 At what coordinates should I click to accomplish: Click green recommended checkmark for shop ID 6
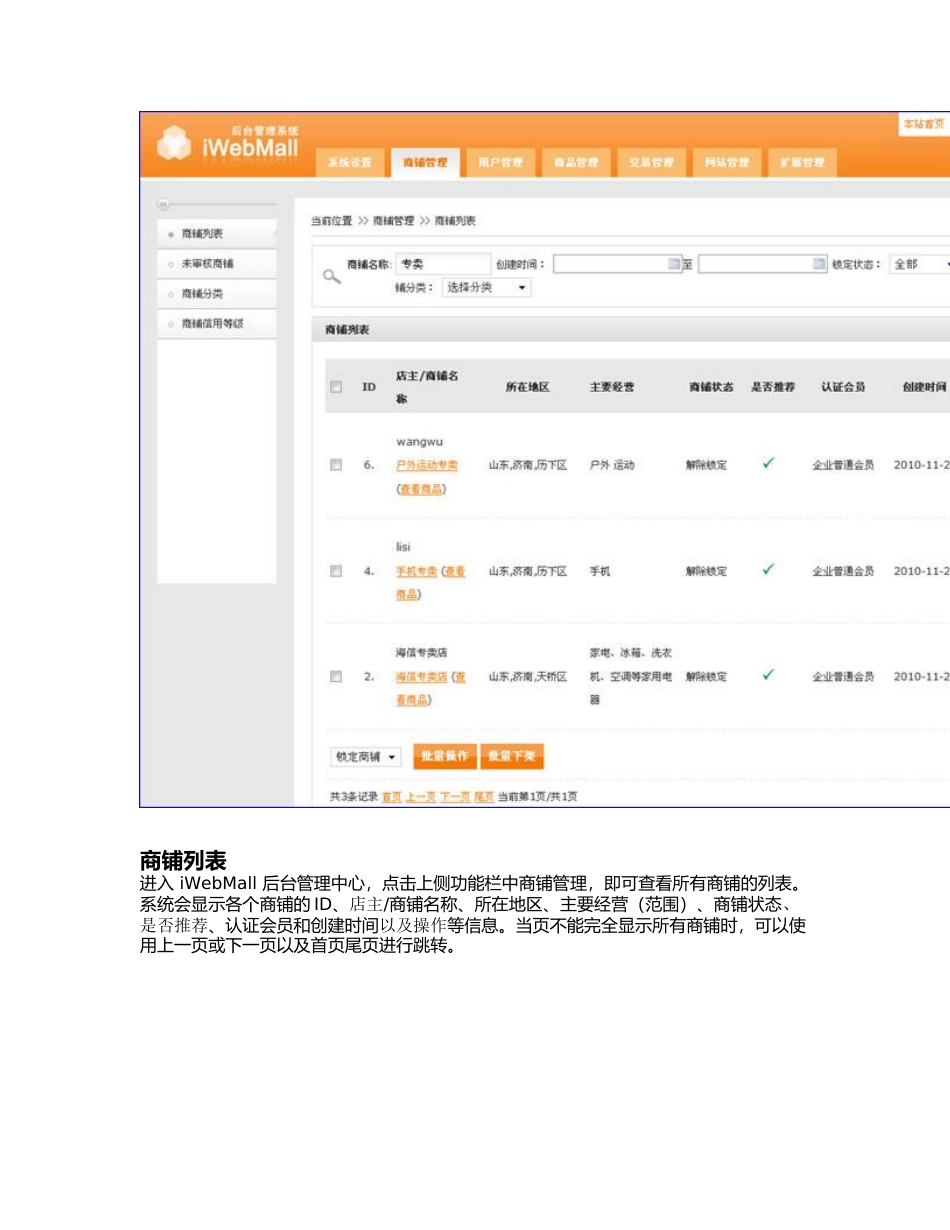click(768, 463)
